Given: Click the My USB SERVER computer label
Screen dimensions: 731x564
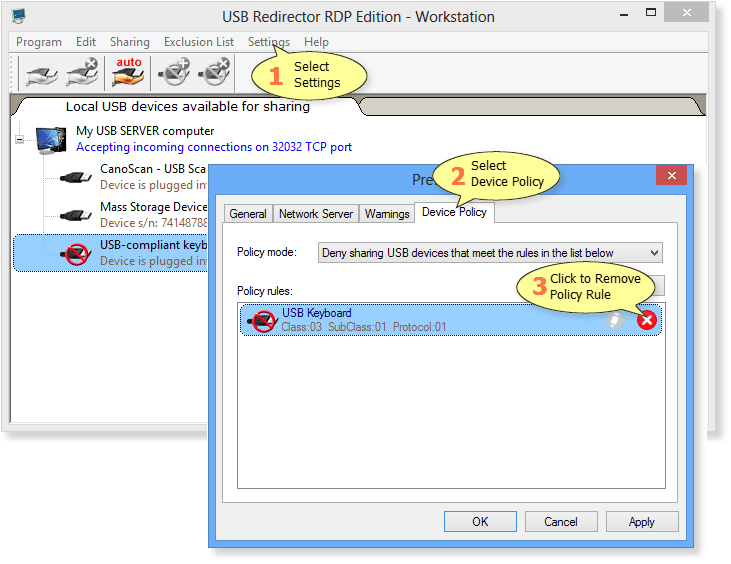Looking at the screenshot, I should (x=145, y=131).
